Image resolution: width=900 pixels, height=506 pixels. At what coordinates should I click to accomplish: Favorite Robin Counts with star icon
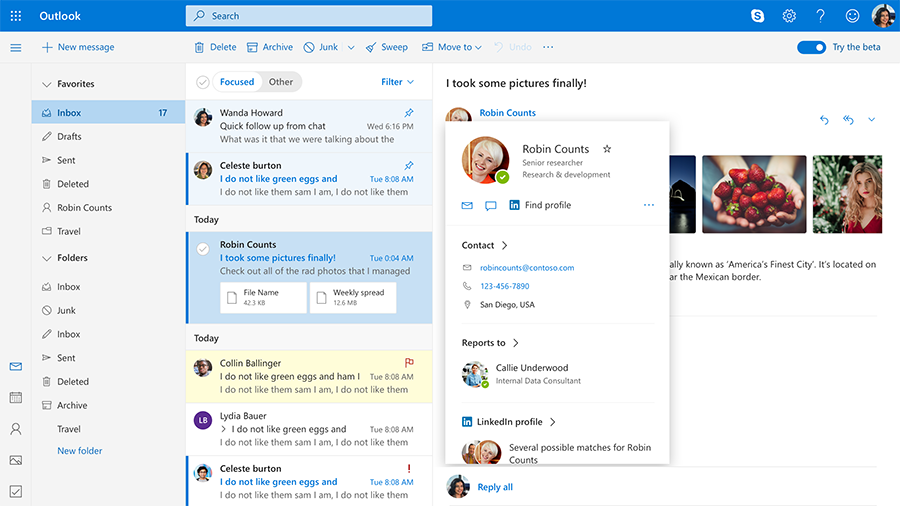pyautogui.click(x=607, y=149)
